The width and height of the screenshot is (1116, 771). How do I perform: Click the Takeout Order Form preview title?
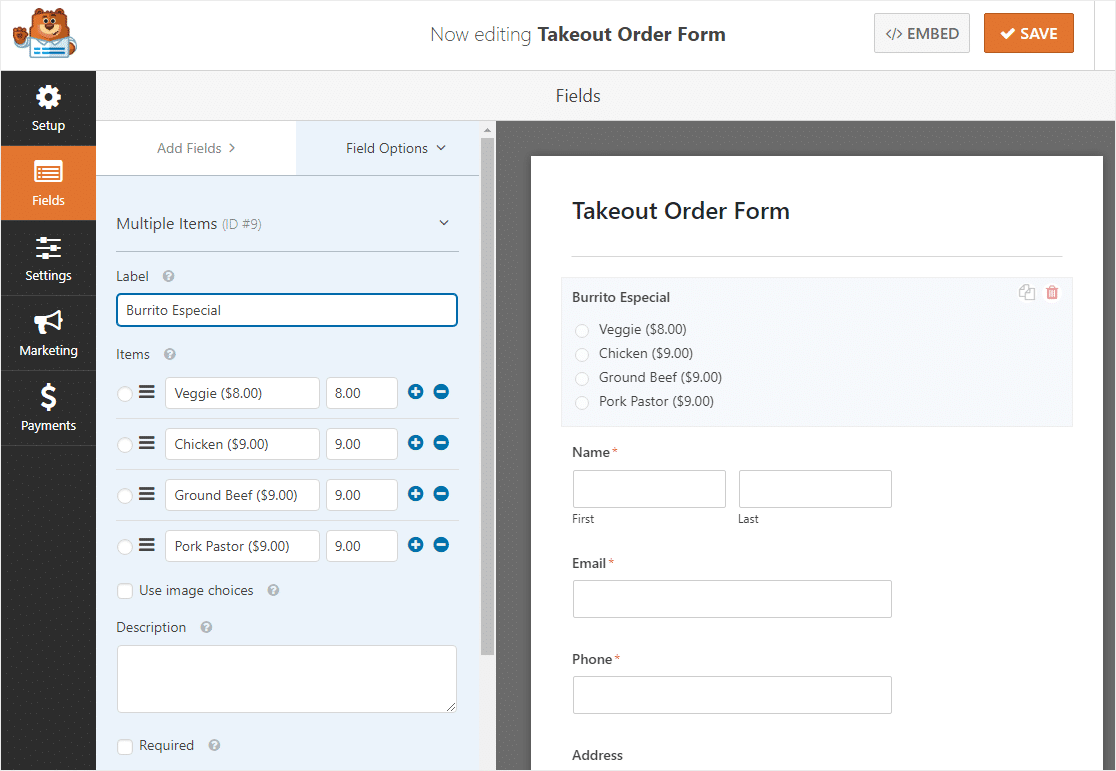tap(680, 211)
